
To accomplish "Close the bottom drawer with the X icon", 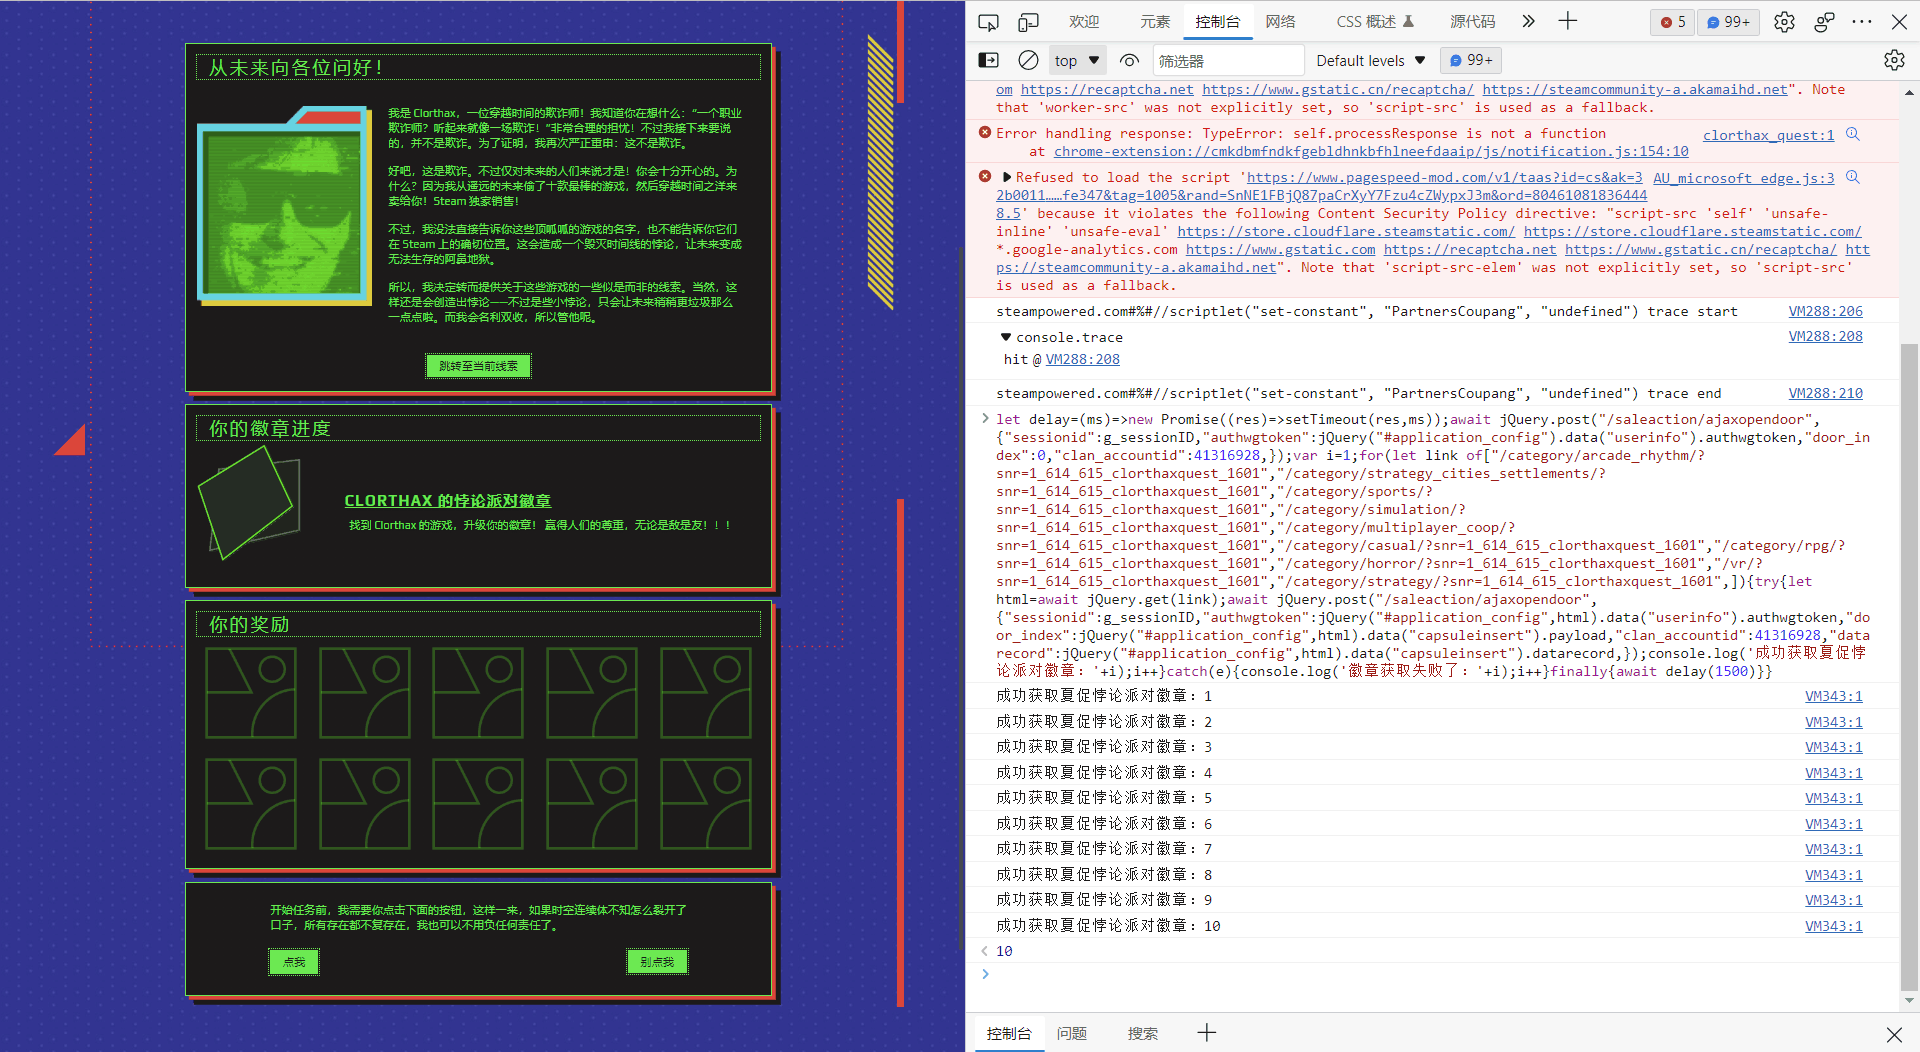I will click(x=1894, y=1034).
